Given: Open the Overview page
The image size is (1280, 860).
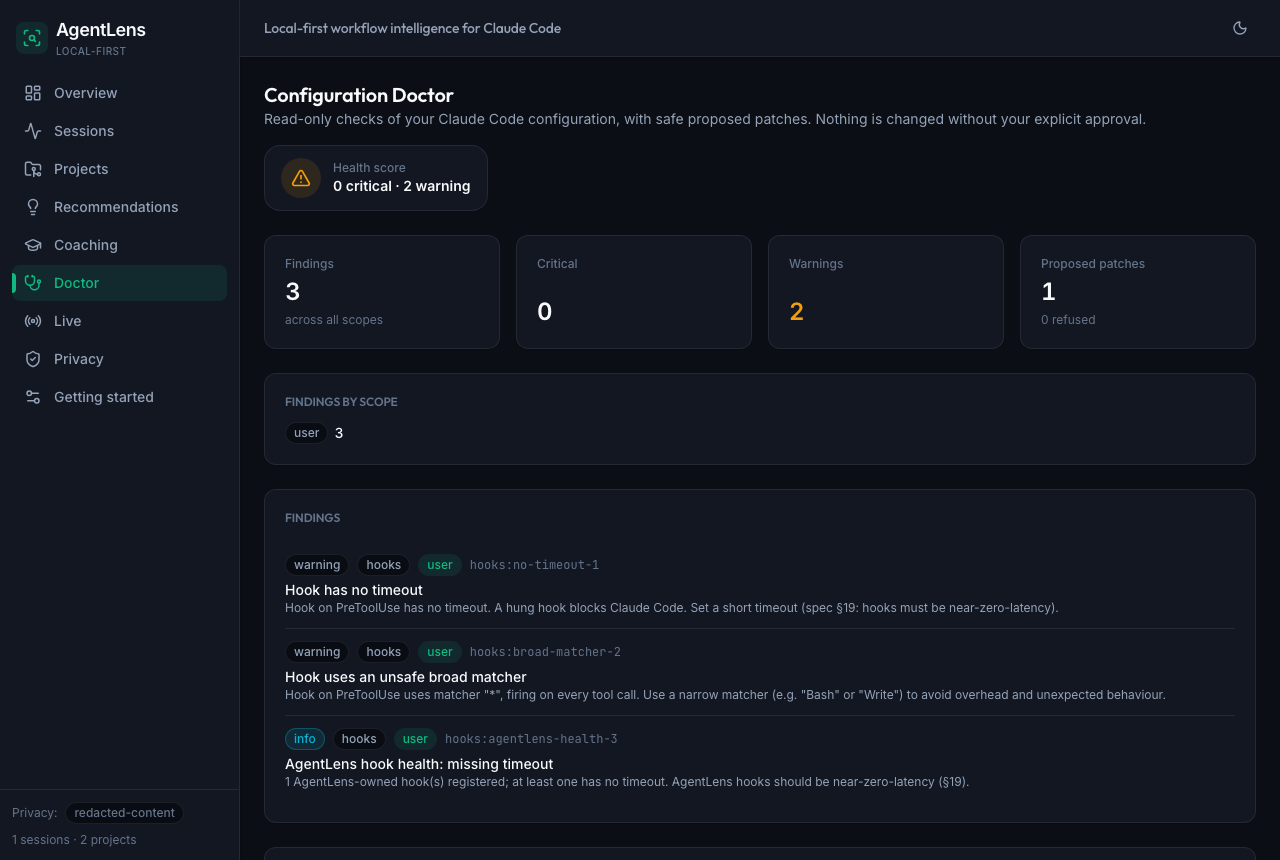Looking at the screenshot, I should tap(120, 93).
